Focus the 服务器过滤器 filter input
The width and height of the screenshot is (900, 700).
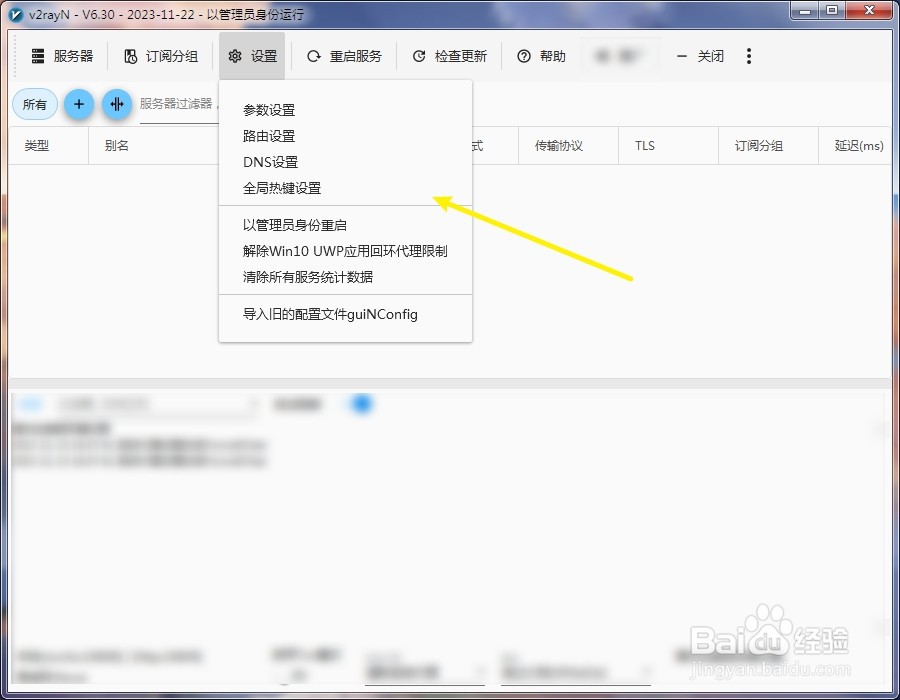179,106
